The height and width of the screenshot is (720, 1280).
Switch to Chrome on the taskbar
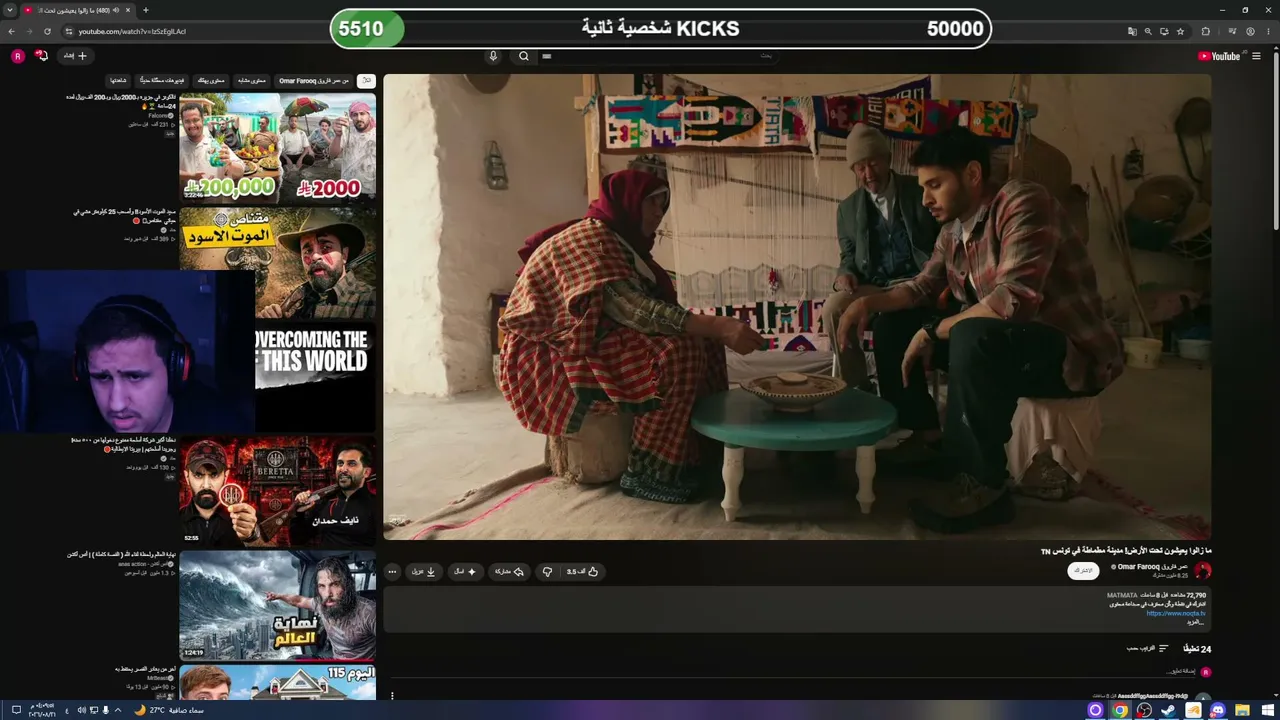click(x=1120, y=710)
